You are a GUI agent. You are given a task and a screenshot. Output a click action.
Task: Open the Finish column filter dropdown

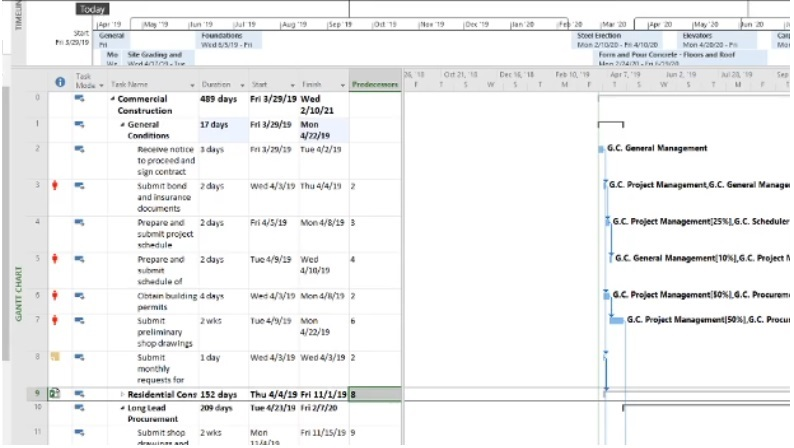(341, 85)
